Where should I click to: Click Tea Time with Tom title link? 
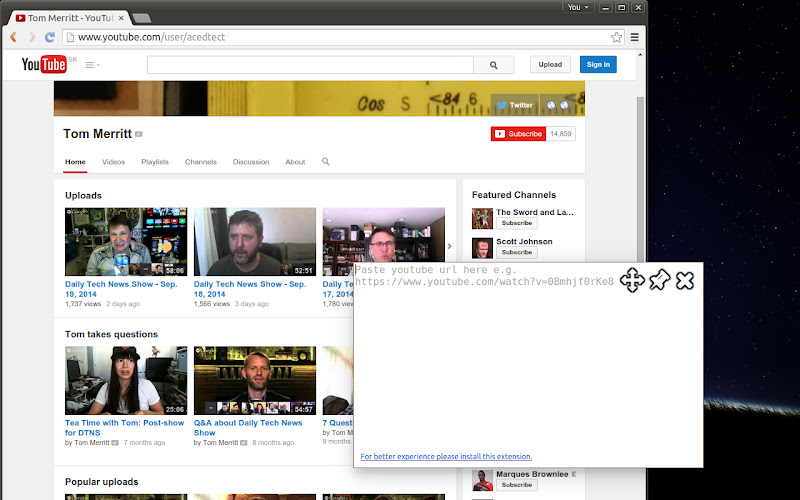click(124, 428)
